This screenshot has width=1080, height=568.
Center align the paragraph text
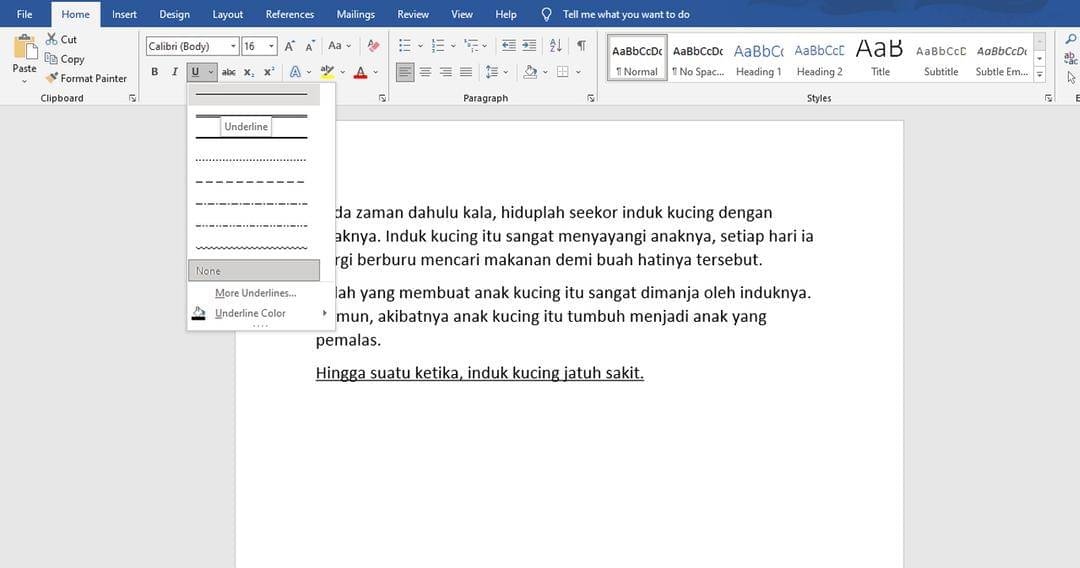click(x=425, y=72)
